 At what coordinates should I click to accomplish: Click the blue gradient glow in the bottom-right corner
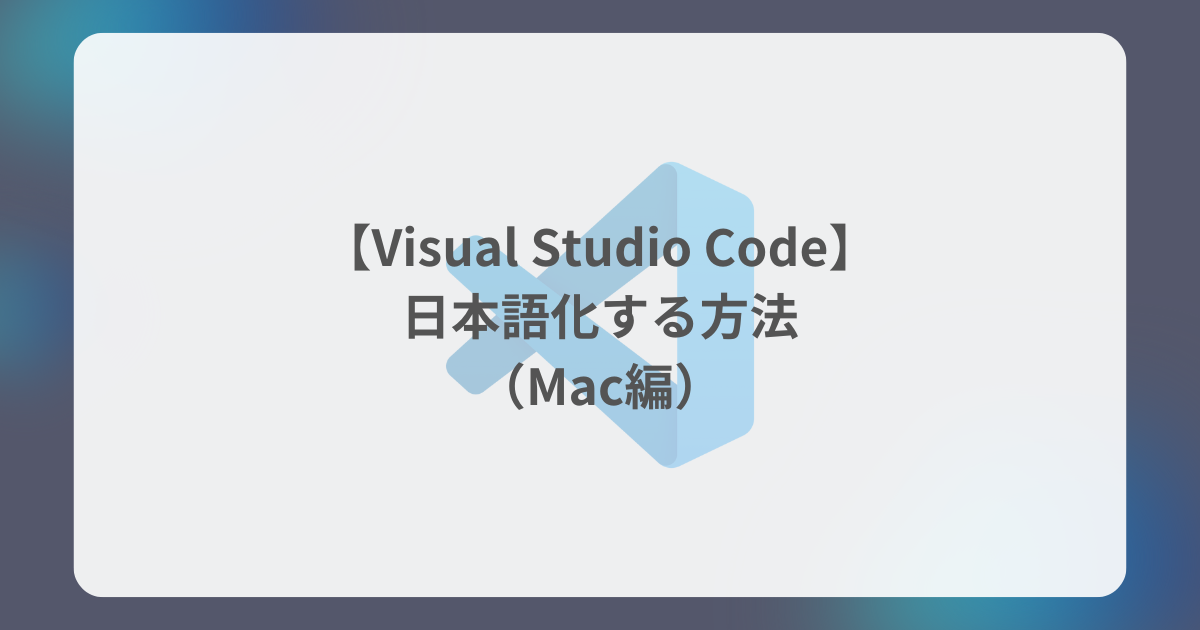tap(1160, 580)
